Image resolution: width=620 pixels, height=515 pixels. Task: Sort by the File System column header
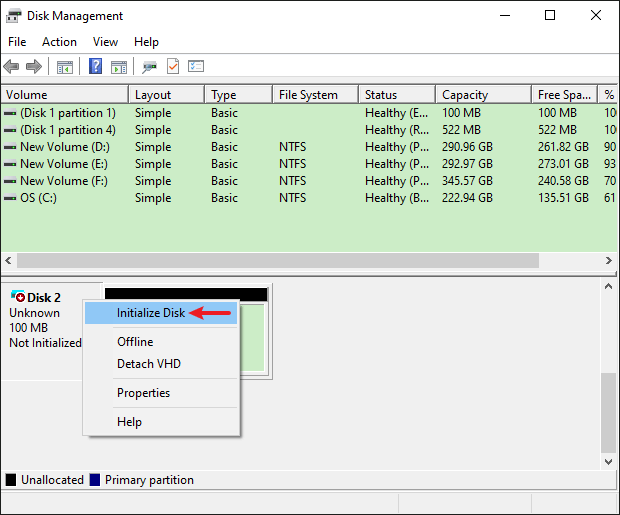316,95
